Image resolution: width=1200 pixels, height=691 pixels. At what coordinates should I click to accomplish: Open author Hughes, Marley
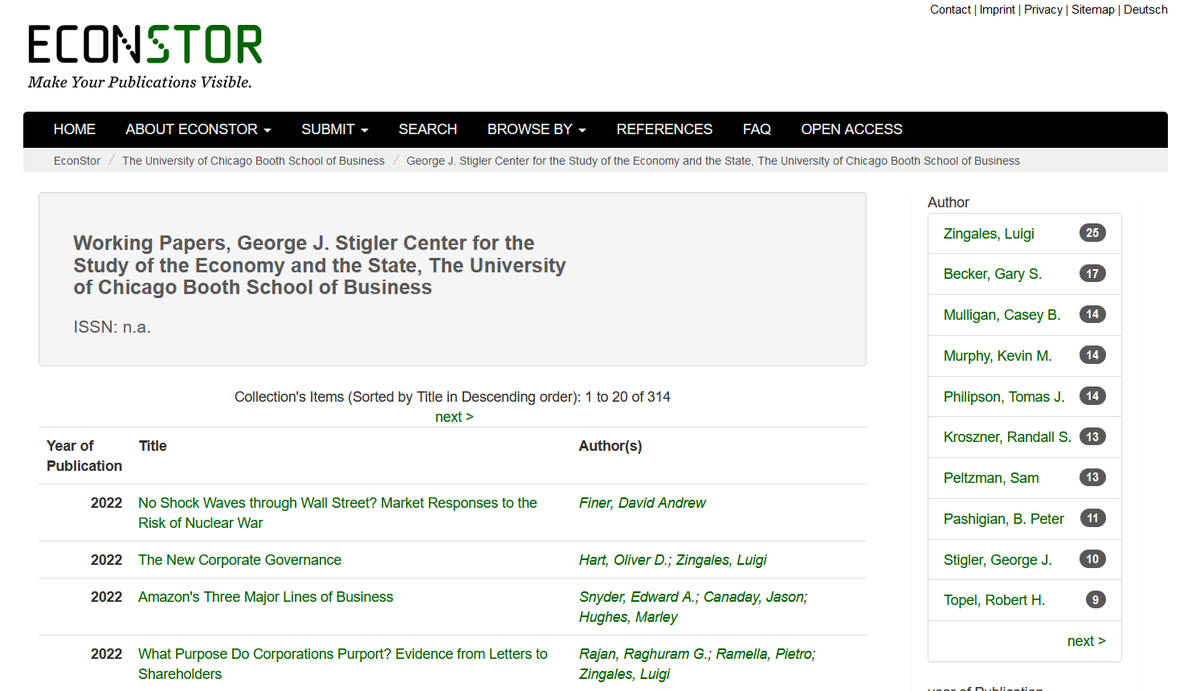click(x=628, y=617)
